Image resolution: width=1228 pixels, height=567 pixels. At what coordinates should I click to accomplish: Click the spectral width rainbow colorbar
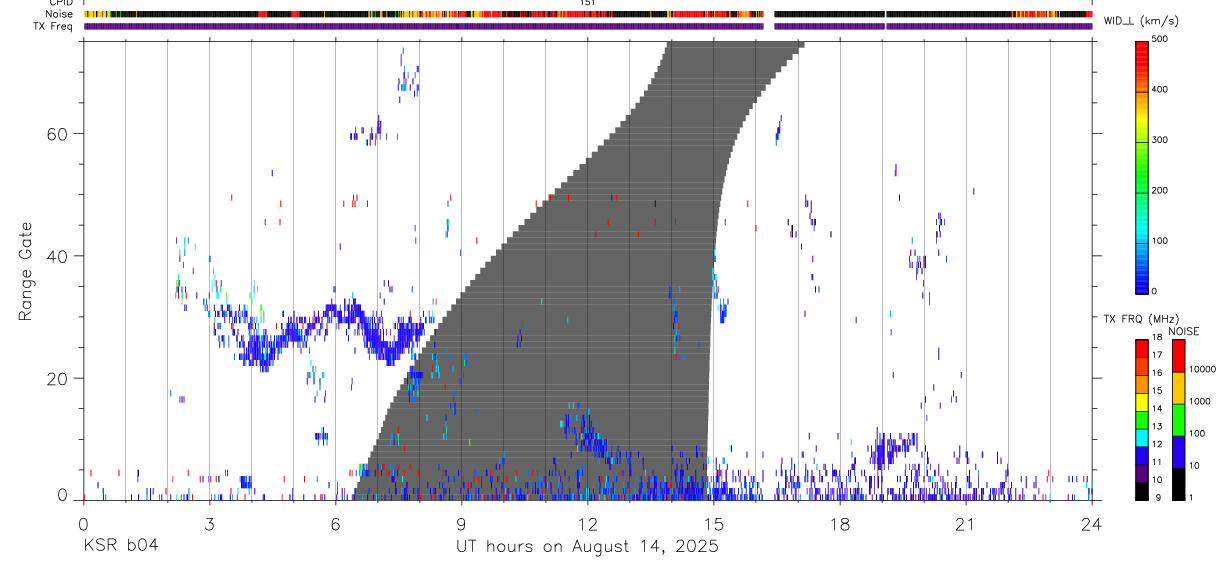point(1142,166)
